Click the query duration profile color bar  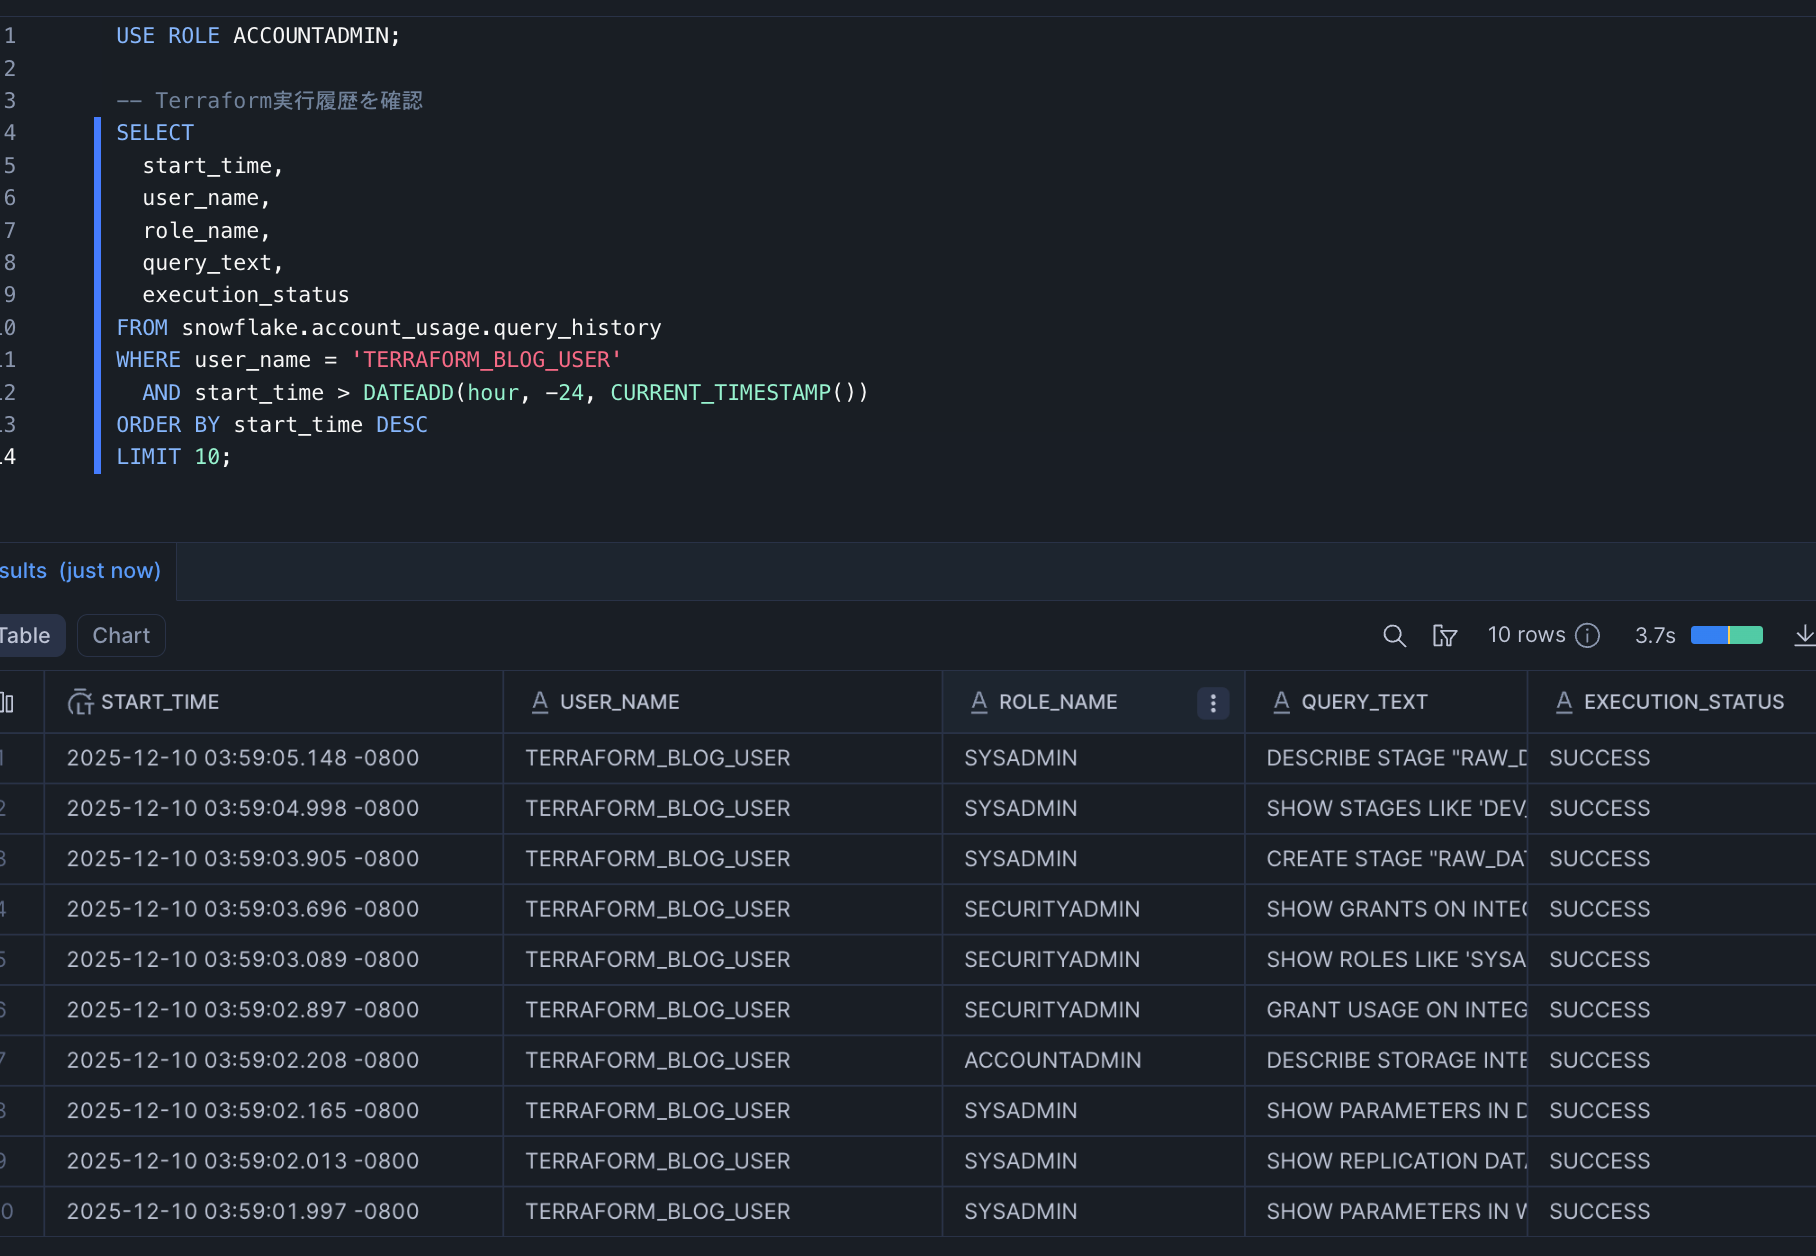1726,636
